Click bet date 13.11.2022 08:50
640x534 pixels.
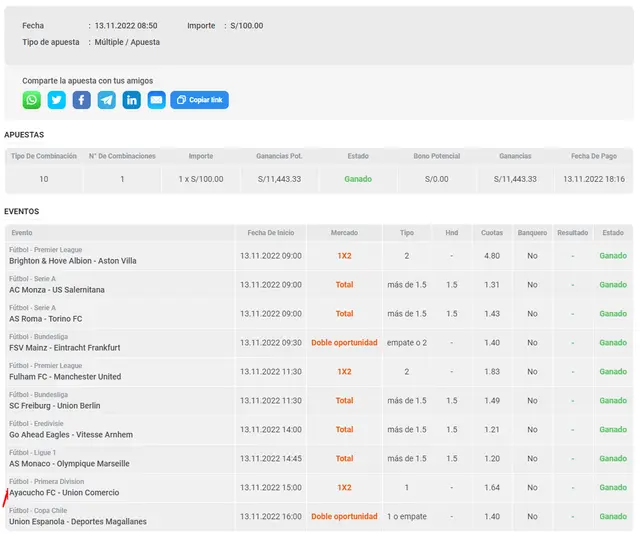(126, 26)
